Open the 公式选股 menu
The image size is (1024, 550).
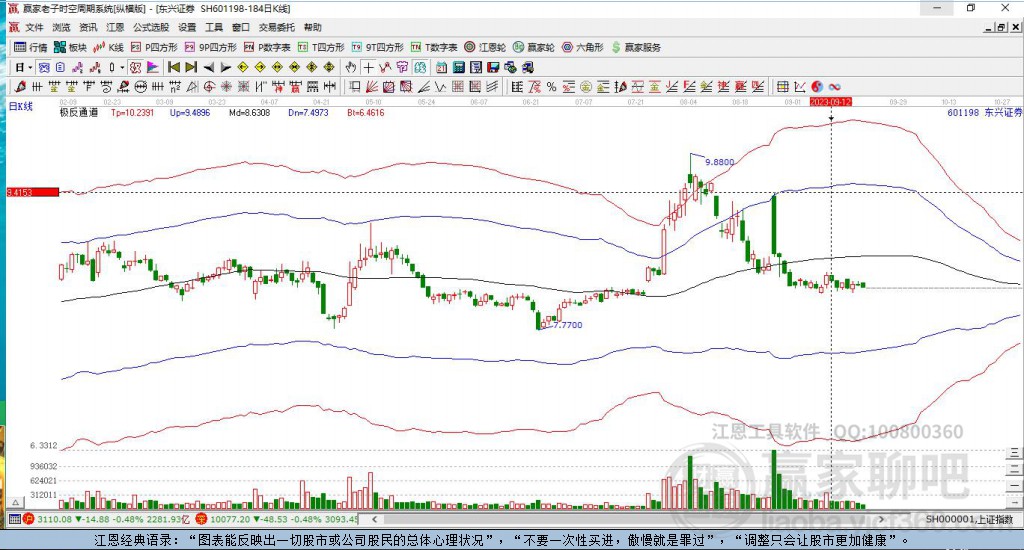(x=151, y=27)
